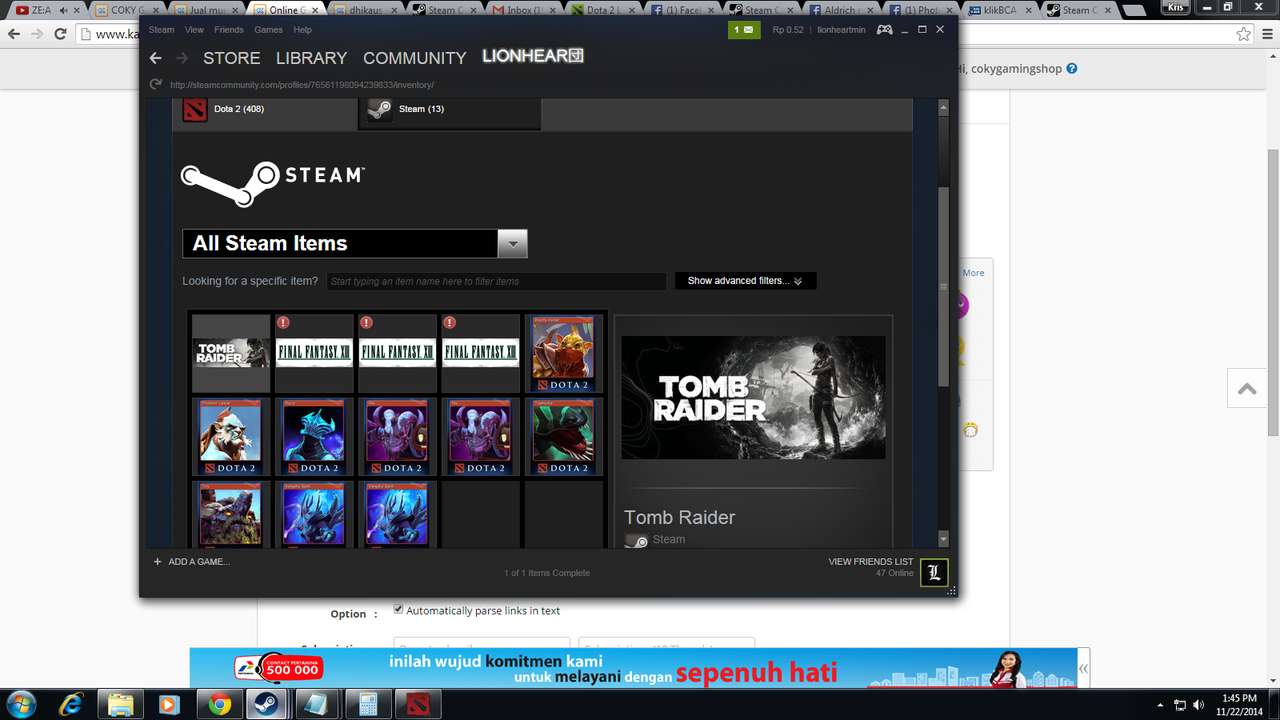This screenshot has width=1280, height=720.
Task: Bookmark the page with Chrome's star icon
Action: [1243, 34]
